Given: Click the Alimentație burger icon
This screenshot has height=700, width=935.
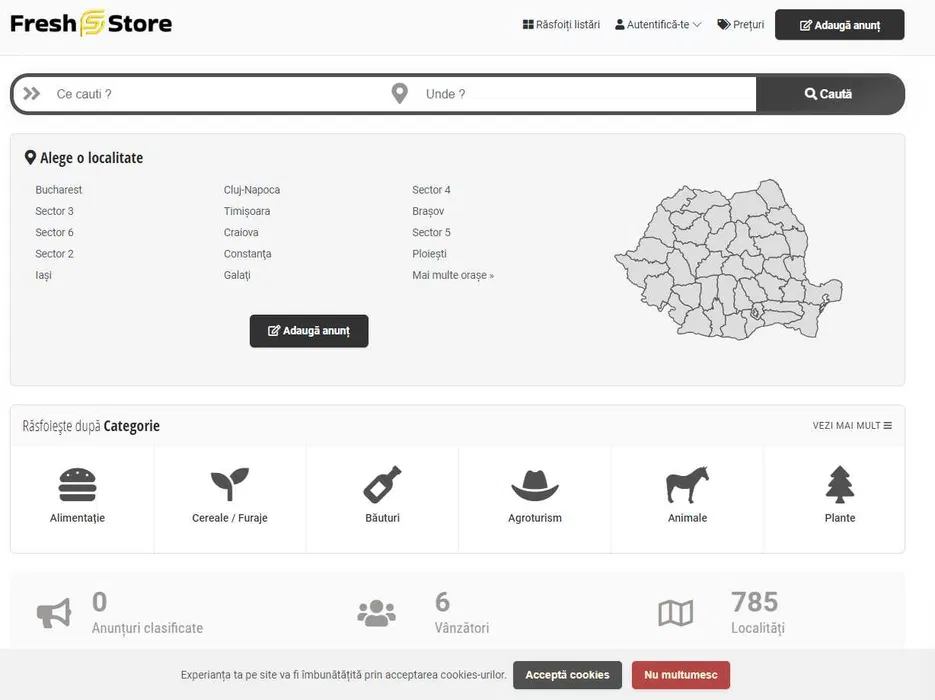Looking at the screenshot, I should [x=77, y=485].
